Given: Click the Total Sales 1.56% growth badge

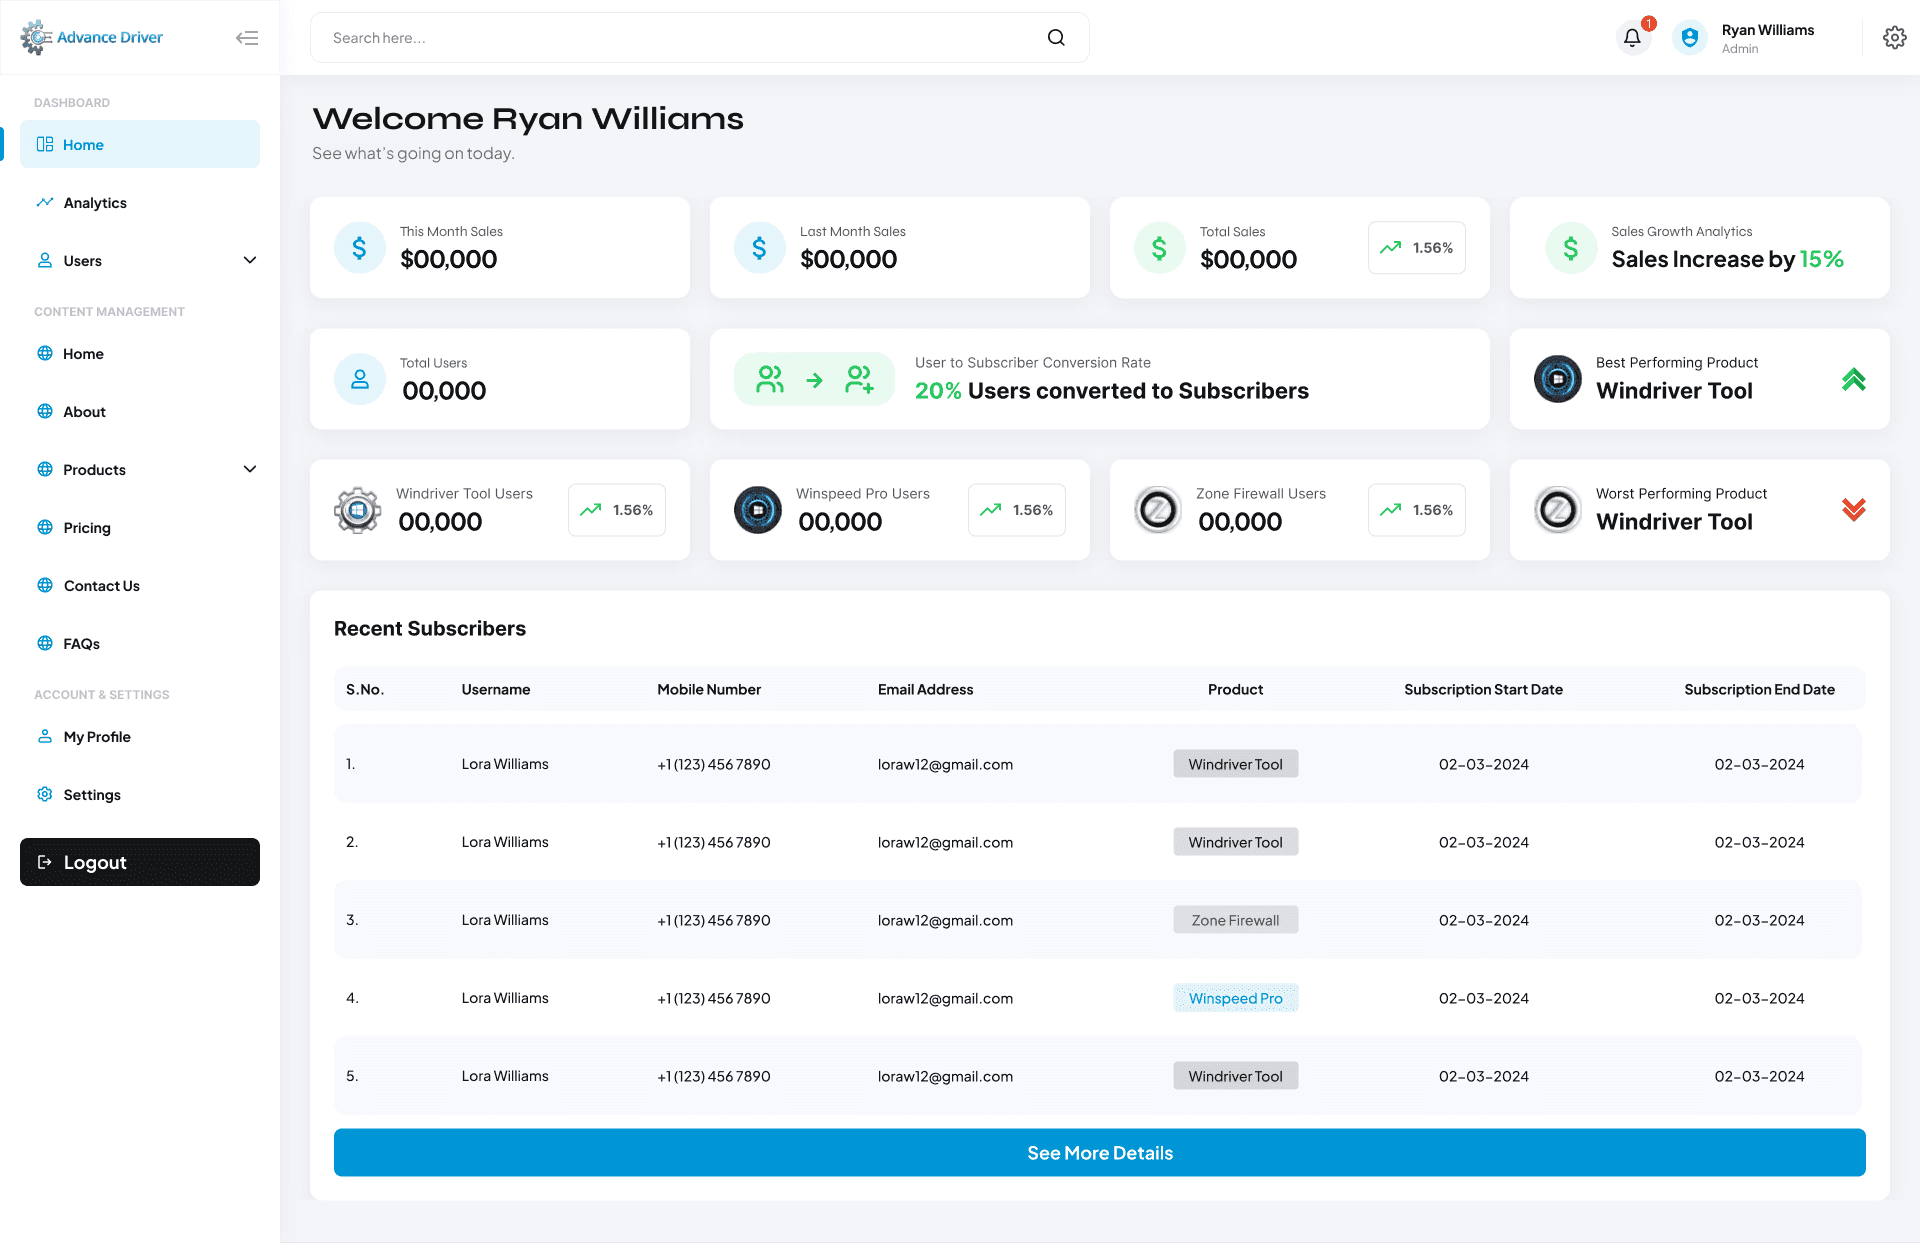Looking at the screenshot, I should [x=1417, y=248].
